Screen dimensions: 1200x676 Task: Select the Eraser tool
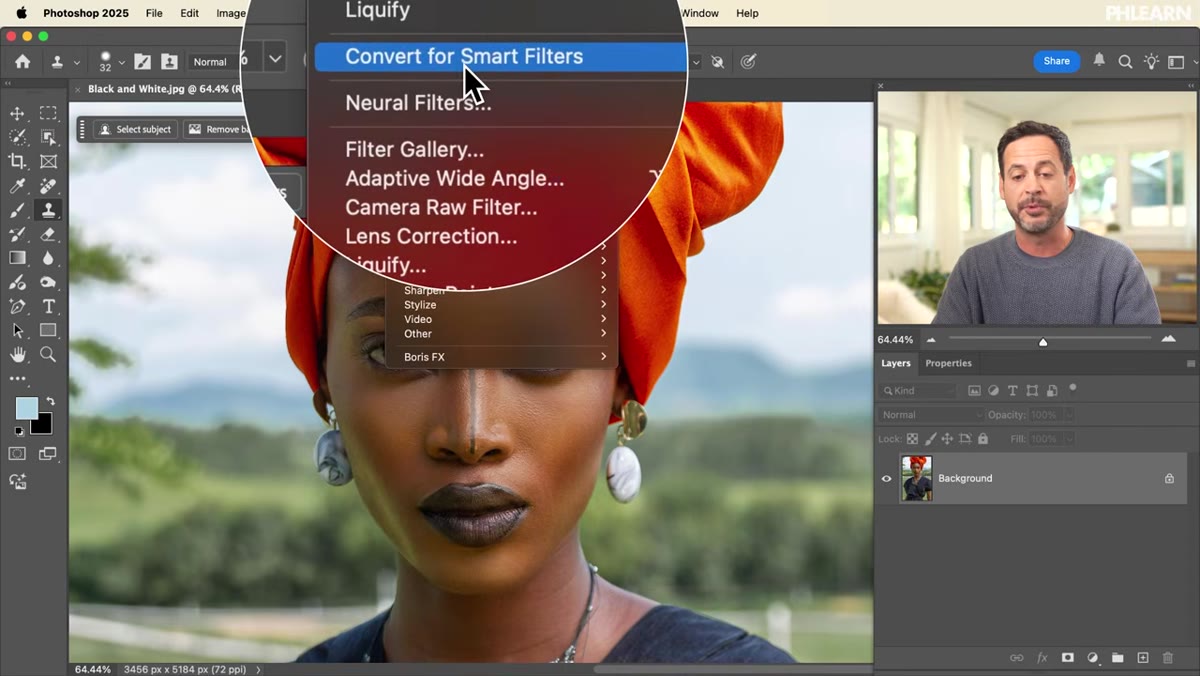coord(48,234)
